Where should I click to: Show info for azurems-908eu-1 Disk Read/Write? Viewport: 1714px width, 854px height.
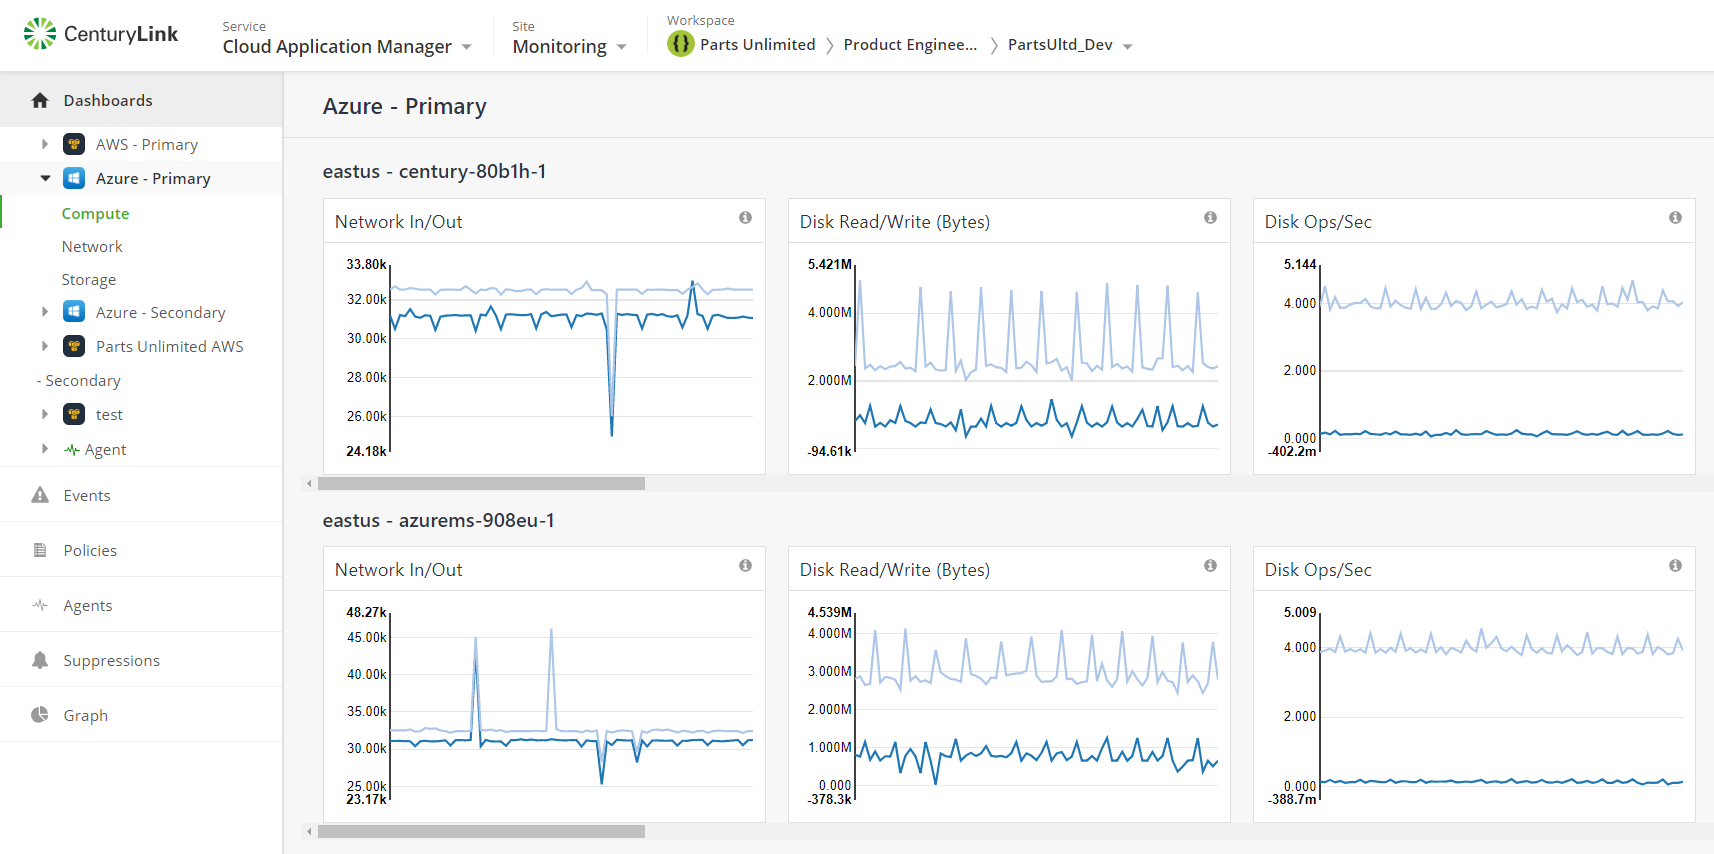(x=1210, y=565)
